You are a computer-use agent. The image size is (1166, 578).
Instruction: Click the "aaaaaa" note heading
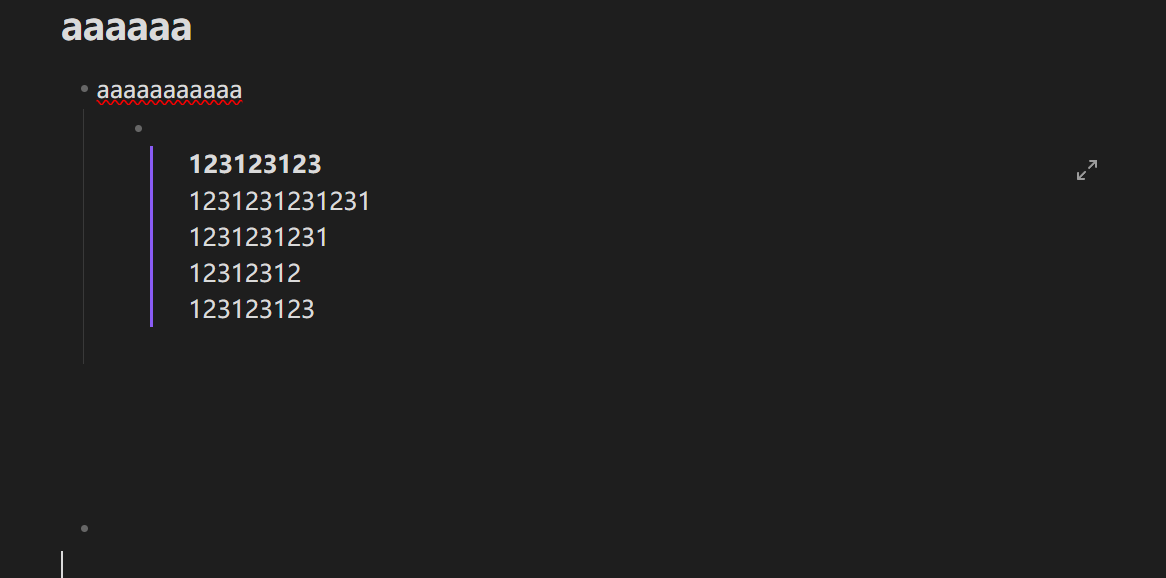click(126, 28)
